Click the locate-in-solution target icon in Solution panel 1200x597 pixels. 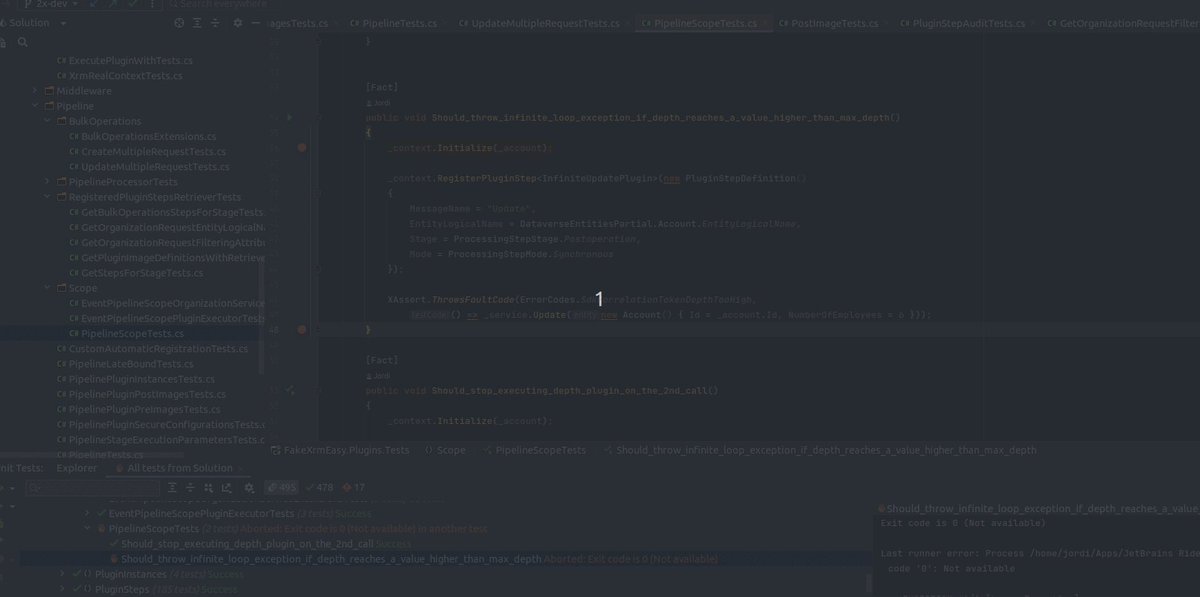(x=179, y=23)
